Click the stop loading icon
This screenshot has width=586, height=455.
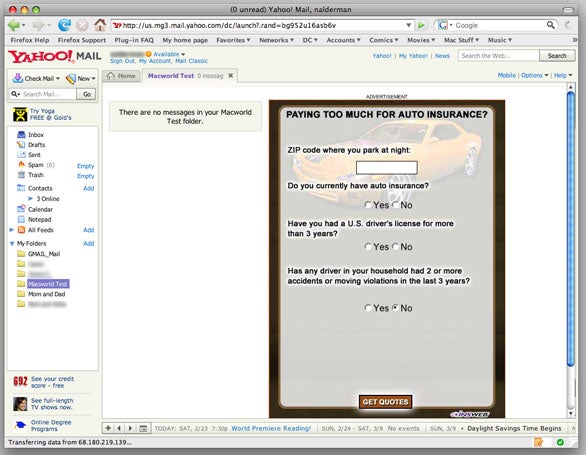[82, 25]
